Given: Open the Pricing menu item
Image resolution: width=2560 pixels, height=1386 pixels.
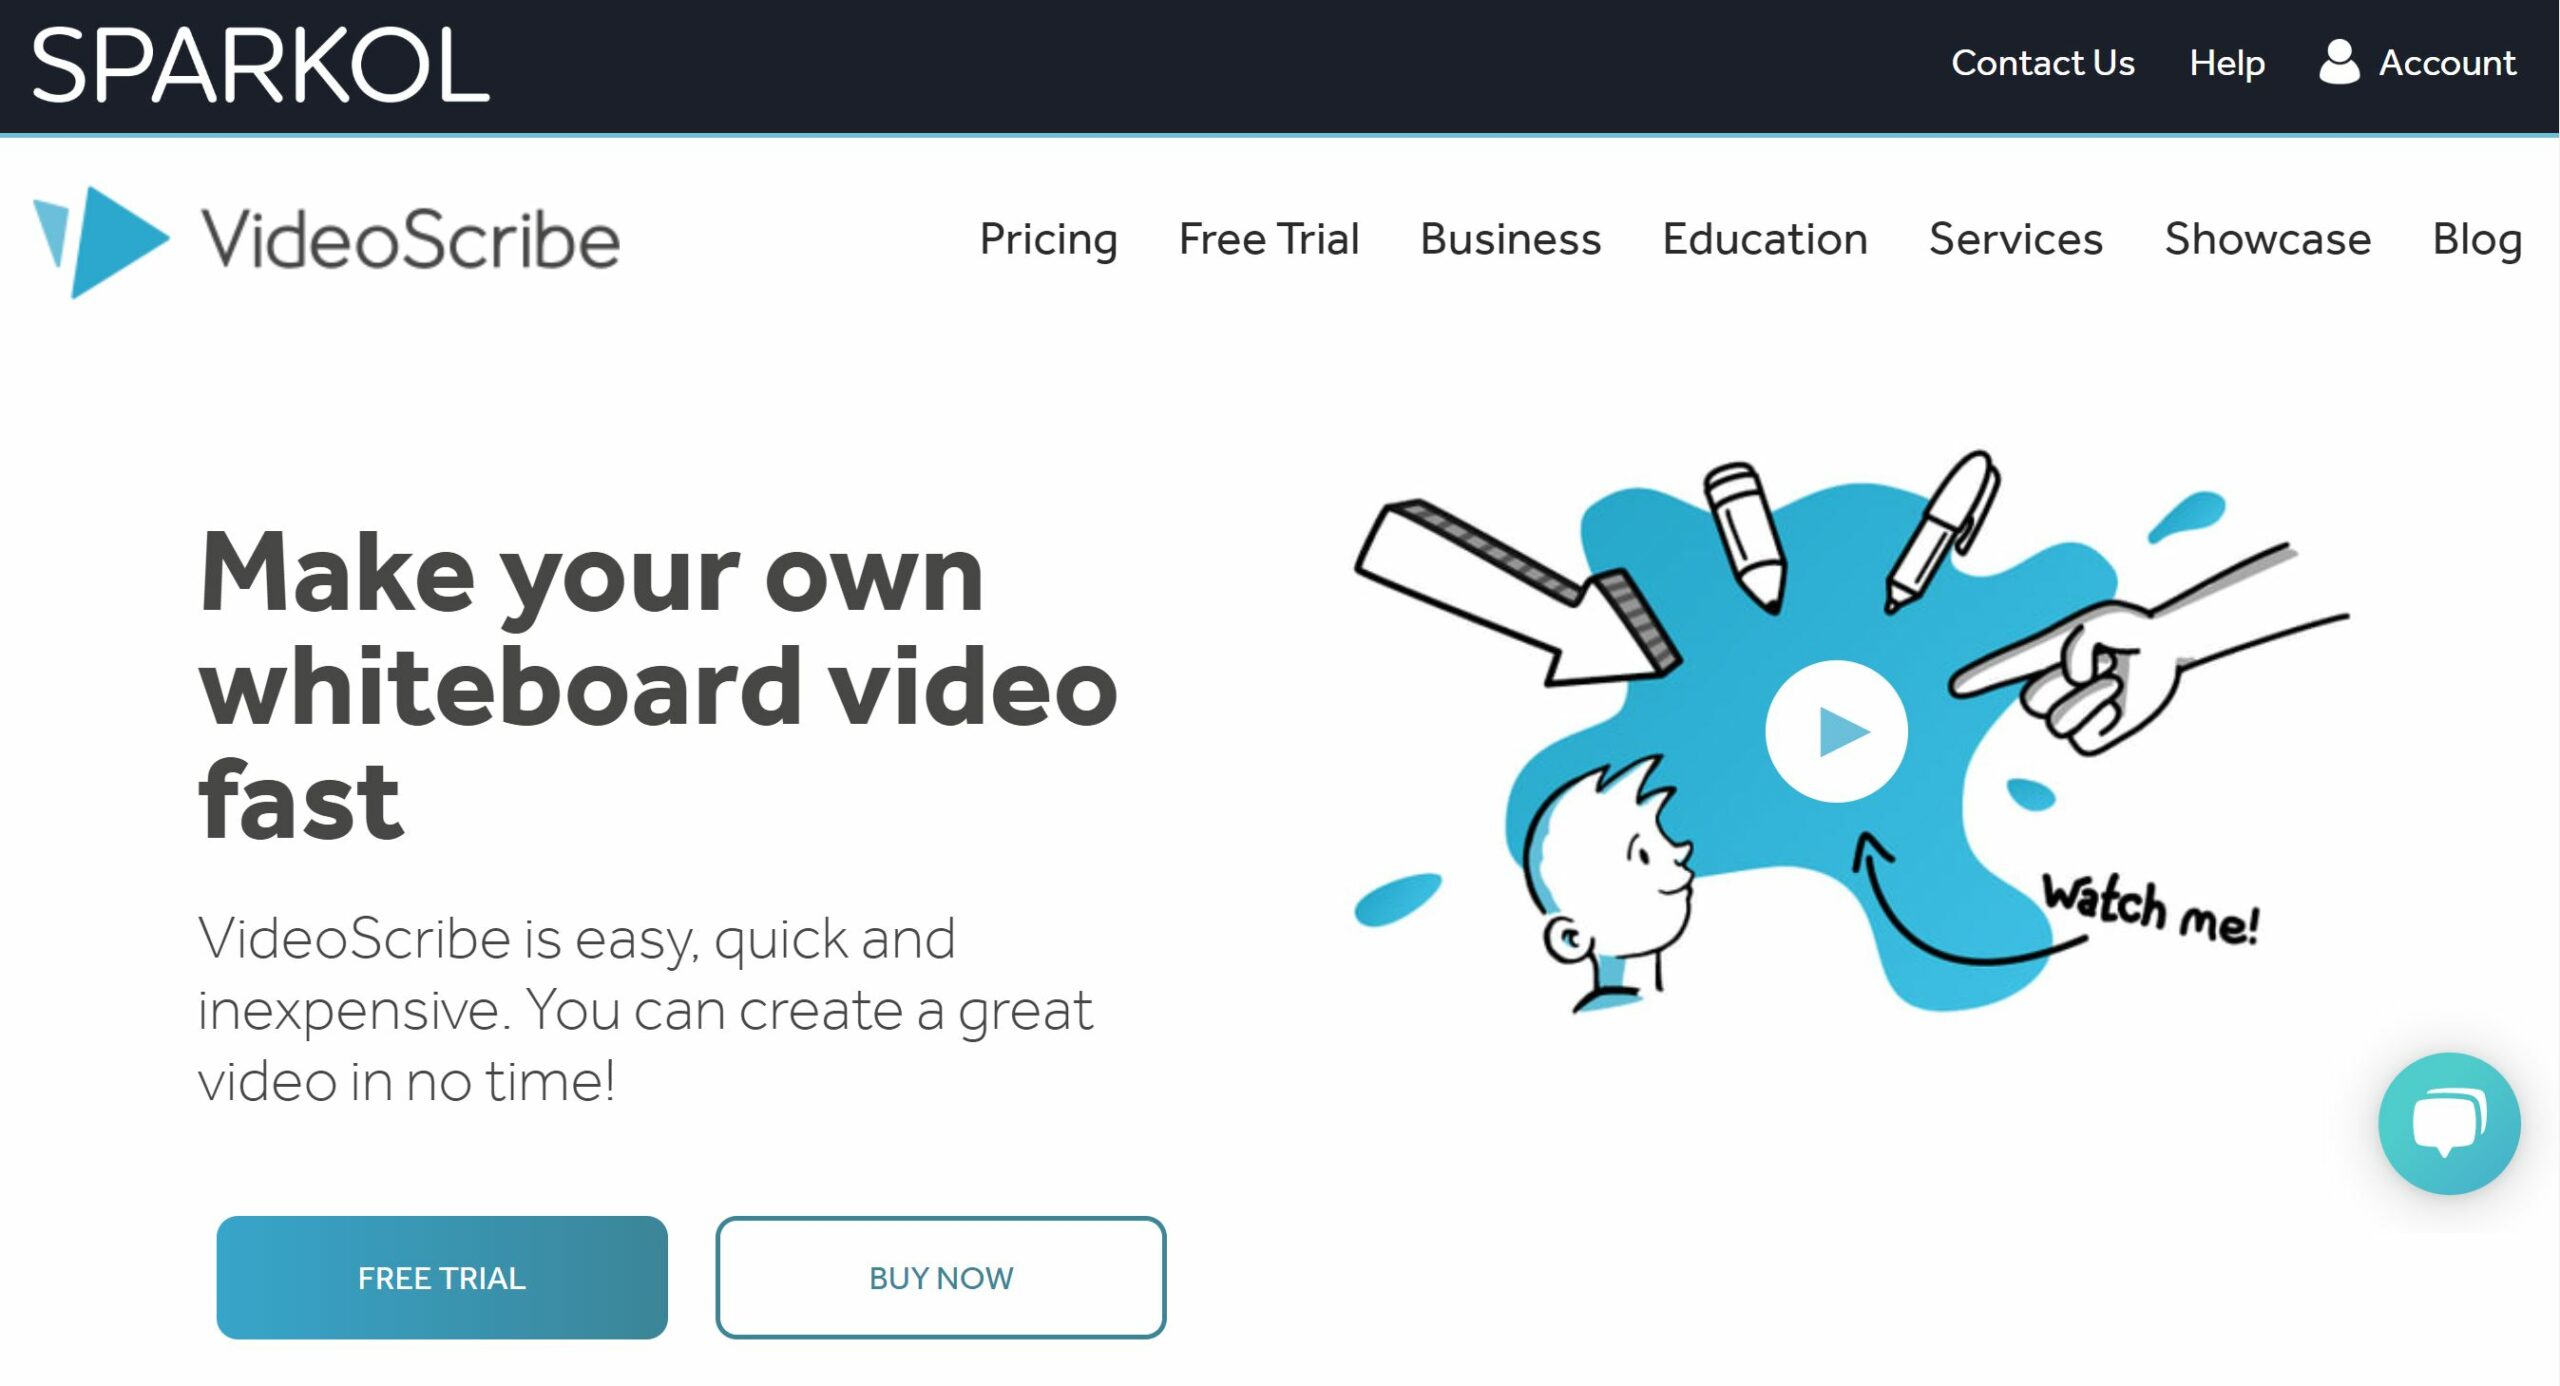Looking at the screenshot, I should click(x=1048, y=239).
